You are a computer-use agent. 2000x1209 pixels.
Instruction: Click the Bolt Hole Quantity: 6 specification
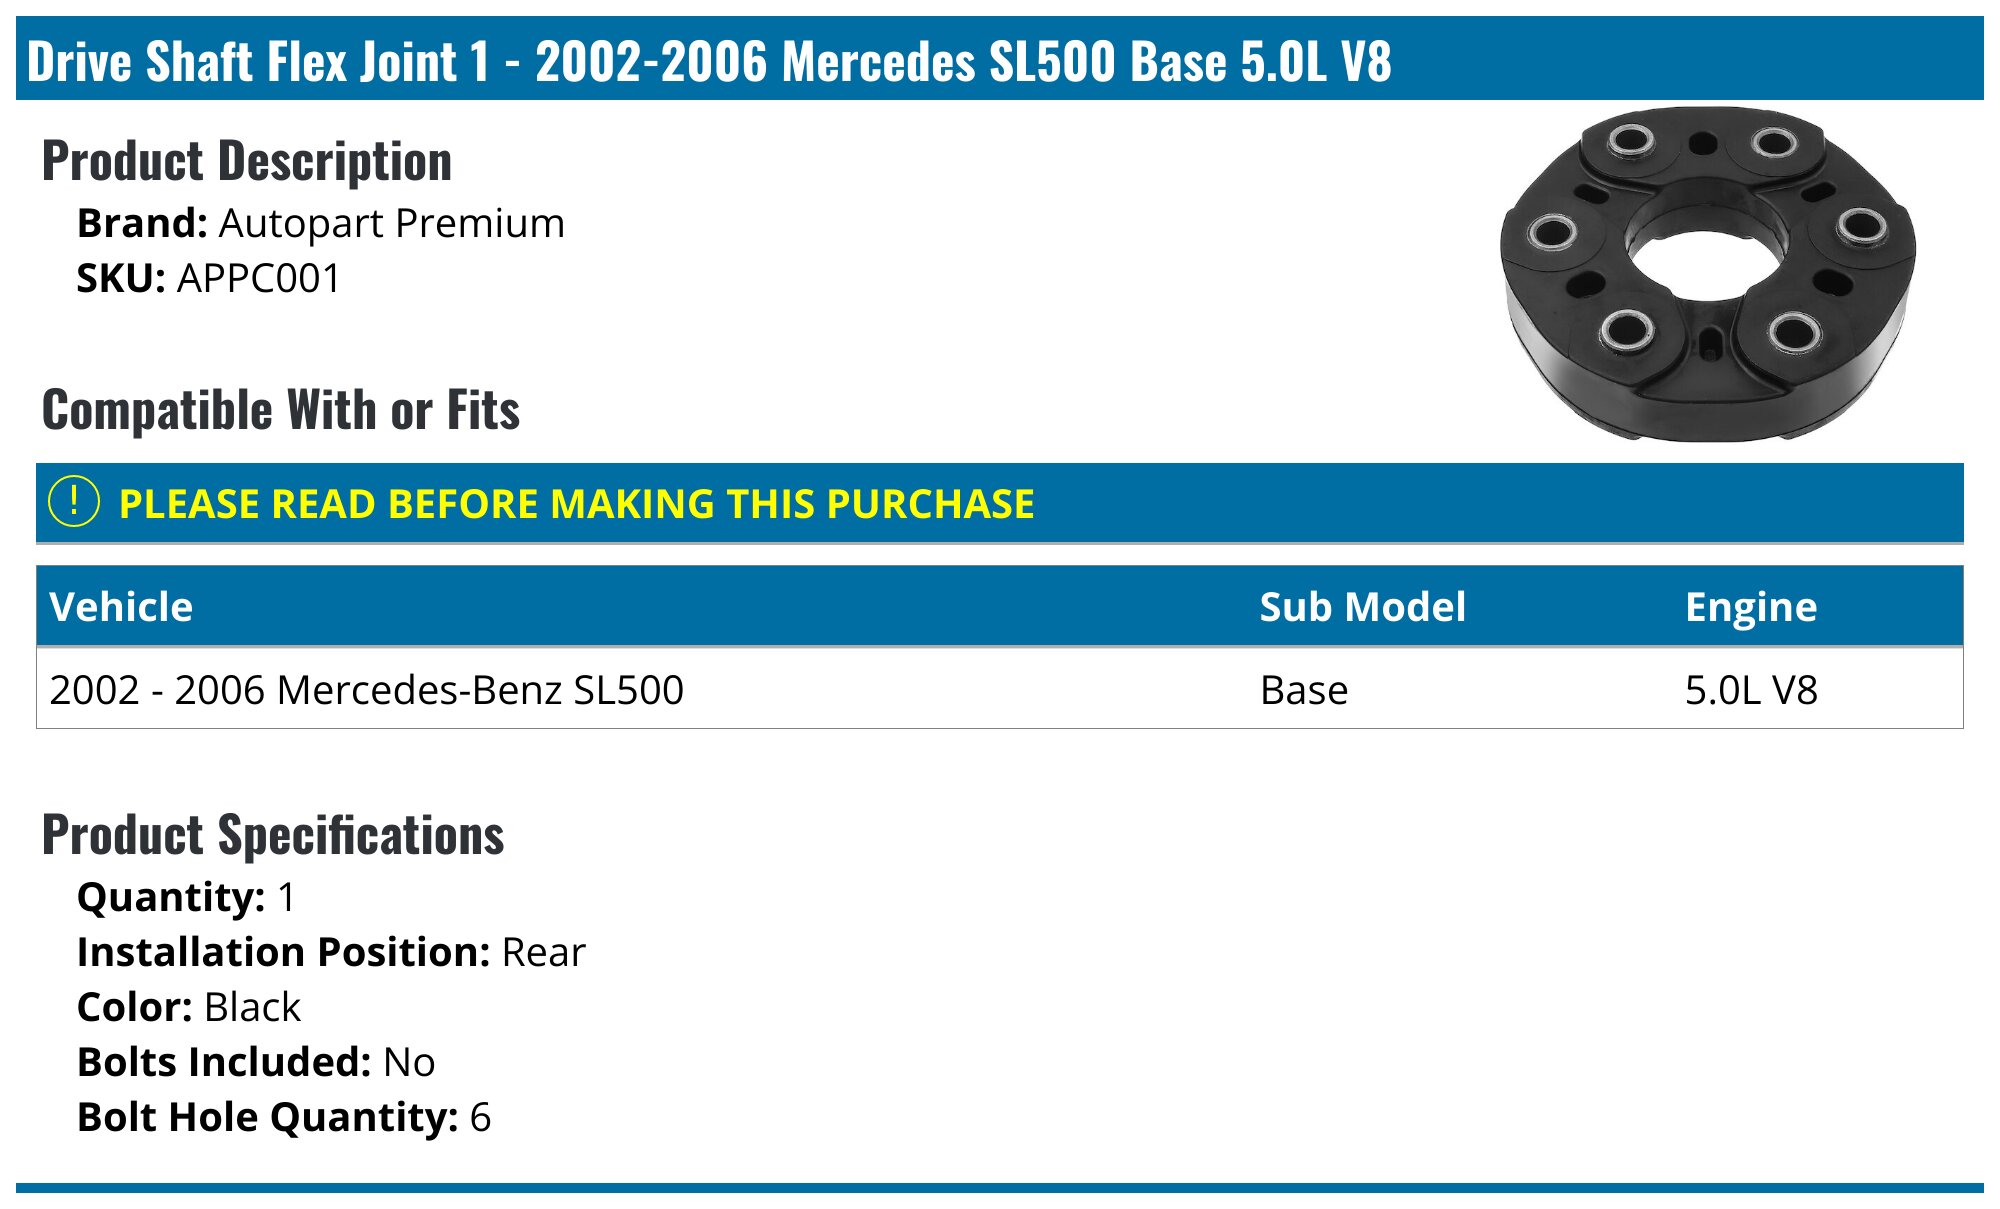point(284,1117)
